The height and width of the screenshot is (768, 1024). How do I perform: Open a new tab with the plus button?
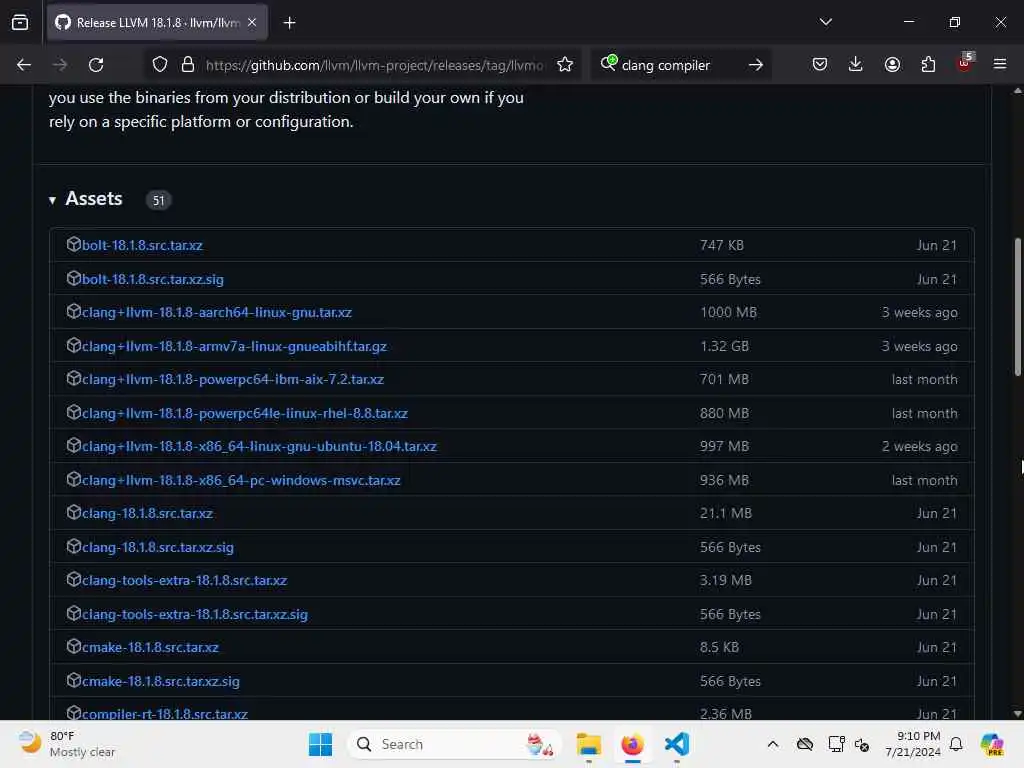click(289, 23)
